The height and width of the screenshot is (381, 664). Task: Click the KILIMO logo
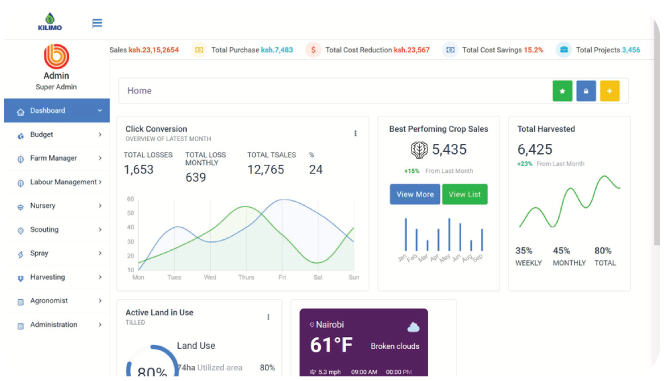[x=50, y=22]
